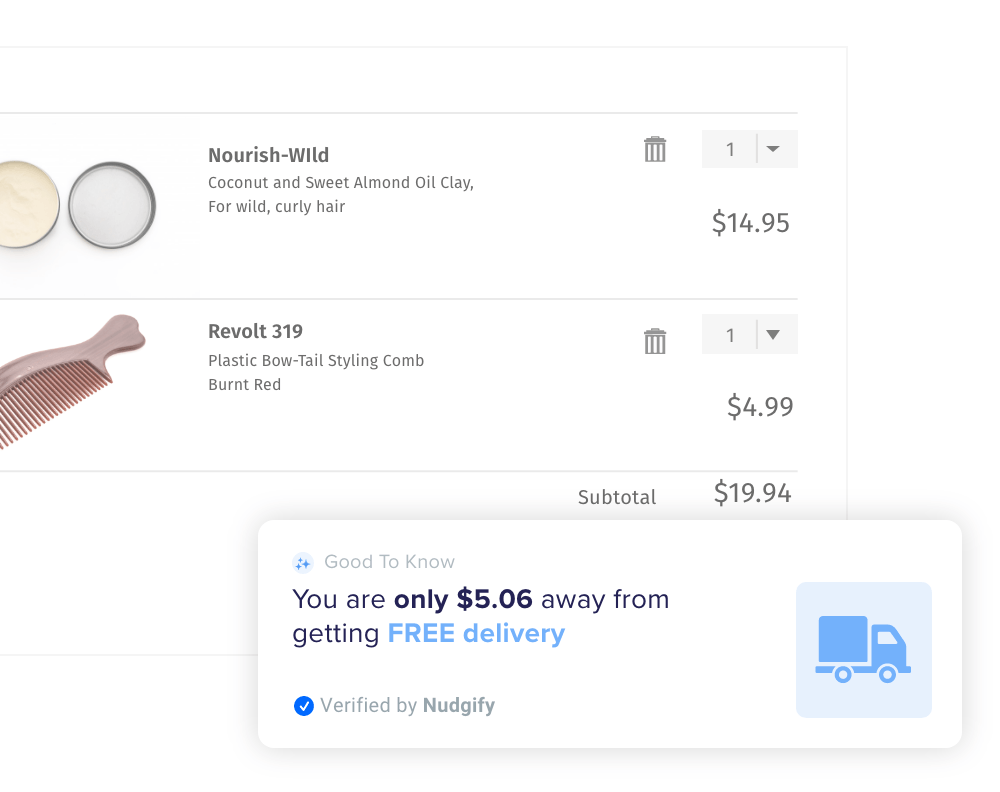Click the Plastic Bow-Tail Styling Comb description
Viewport: 1000px width, 792px height.
316,361
